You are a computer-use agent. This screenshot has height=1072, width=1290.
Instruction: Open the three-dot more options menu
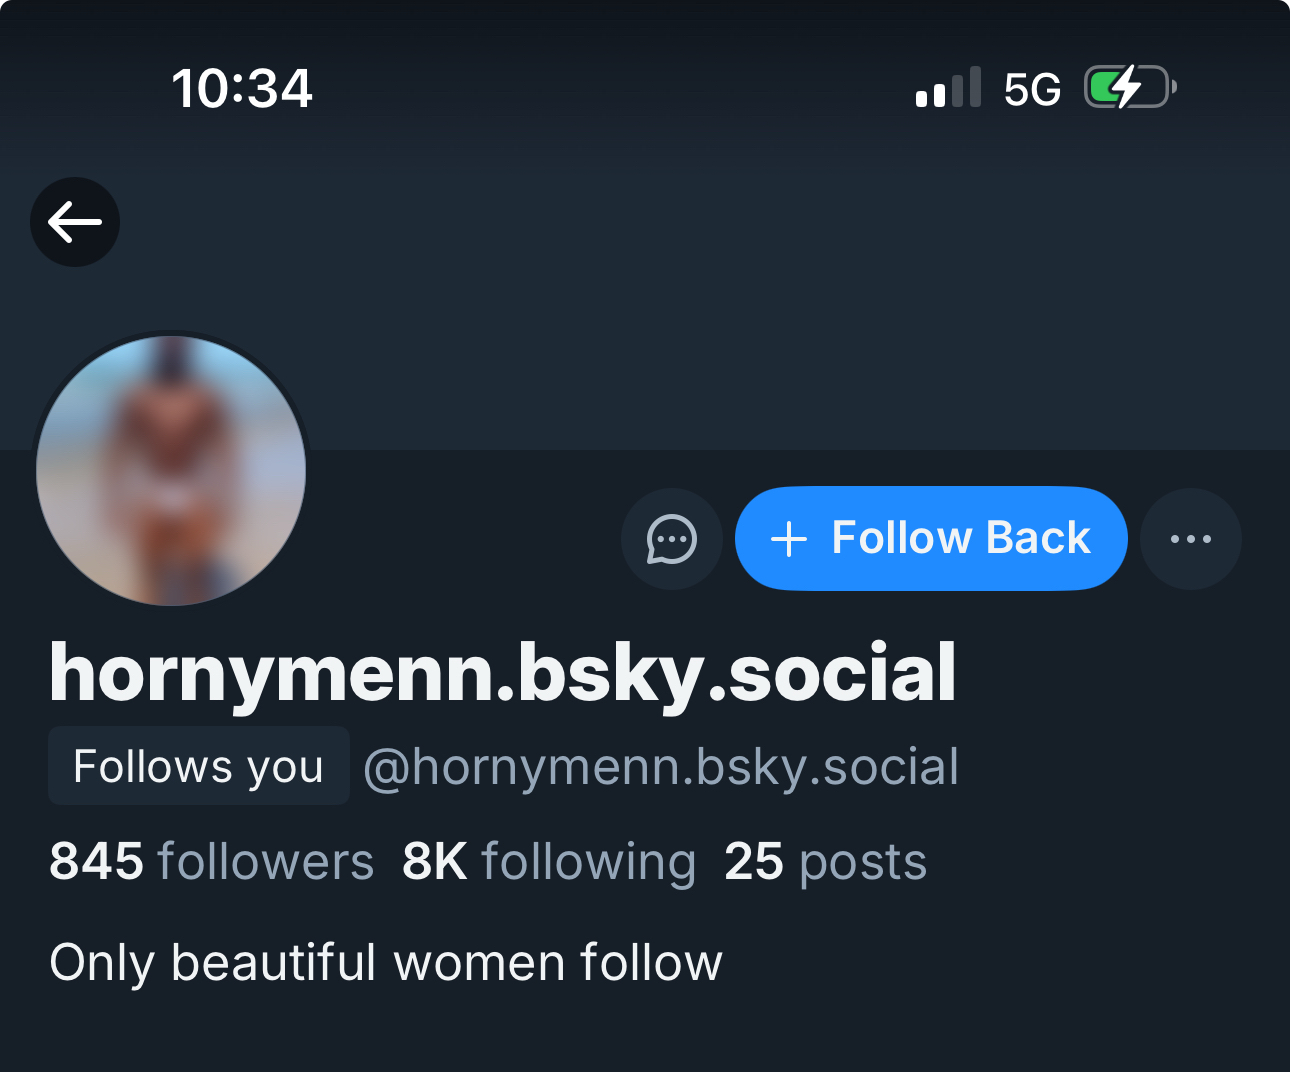pyautogui.click(x=1190, y=539)
